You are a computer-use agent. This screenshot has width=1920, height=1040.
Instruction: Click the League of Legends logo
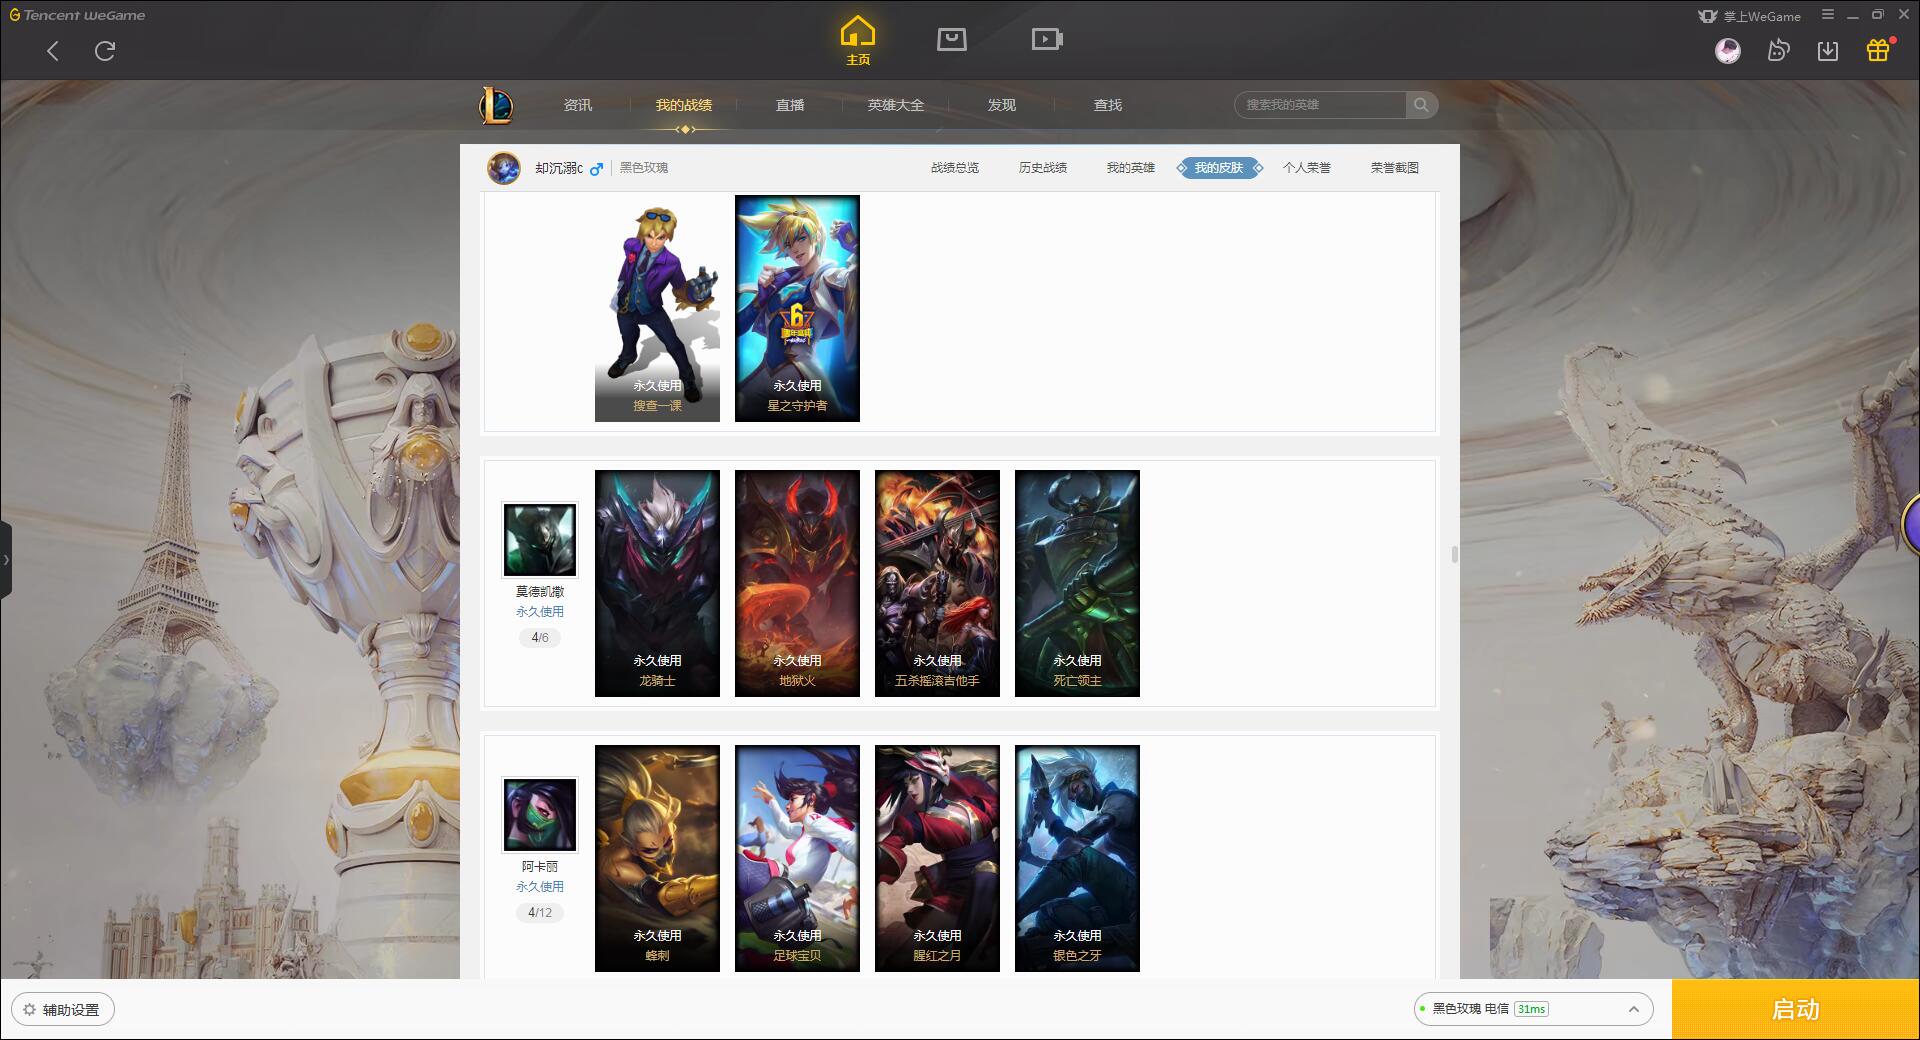click(x=497, y=105)
